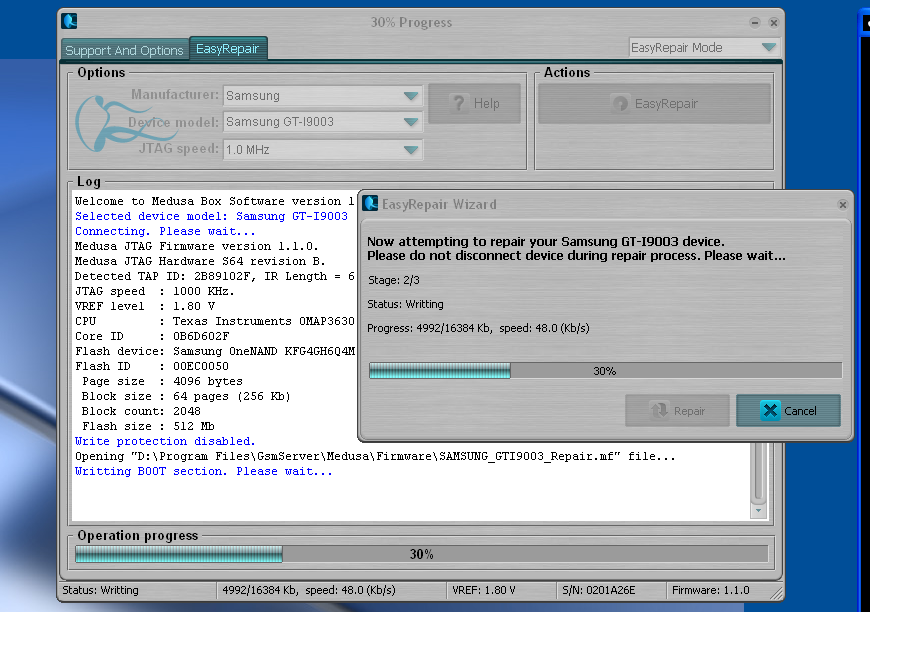Viewport: 921px width, 657px height.
Task: Click the '30% Progress' window title
Action: click(x=411, y=22)
